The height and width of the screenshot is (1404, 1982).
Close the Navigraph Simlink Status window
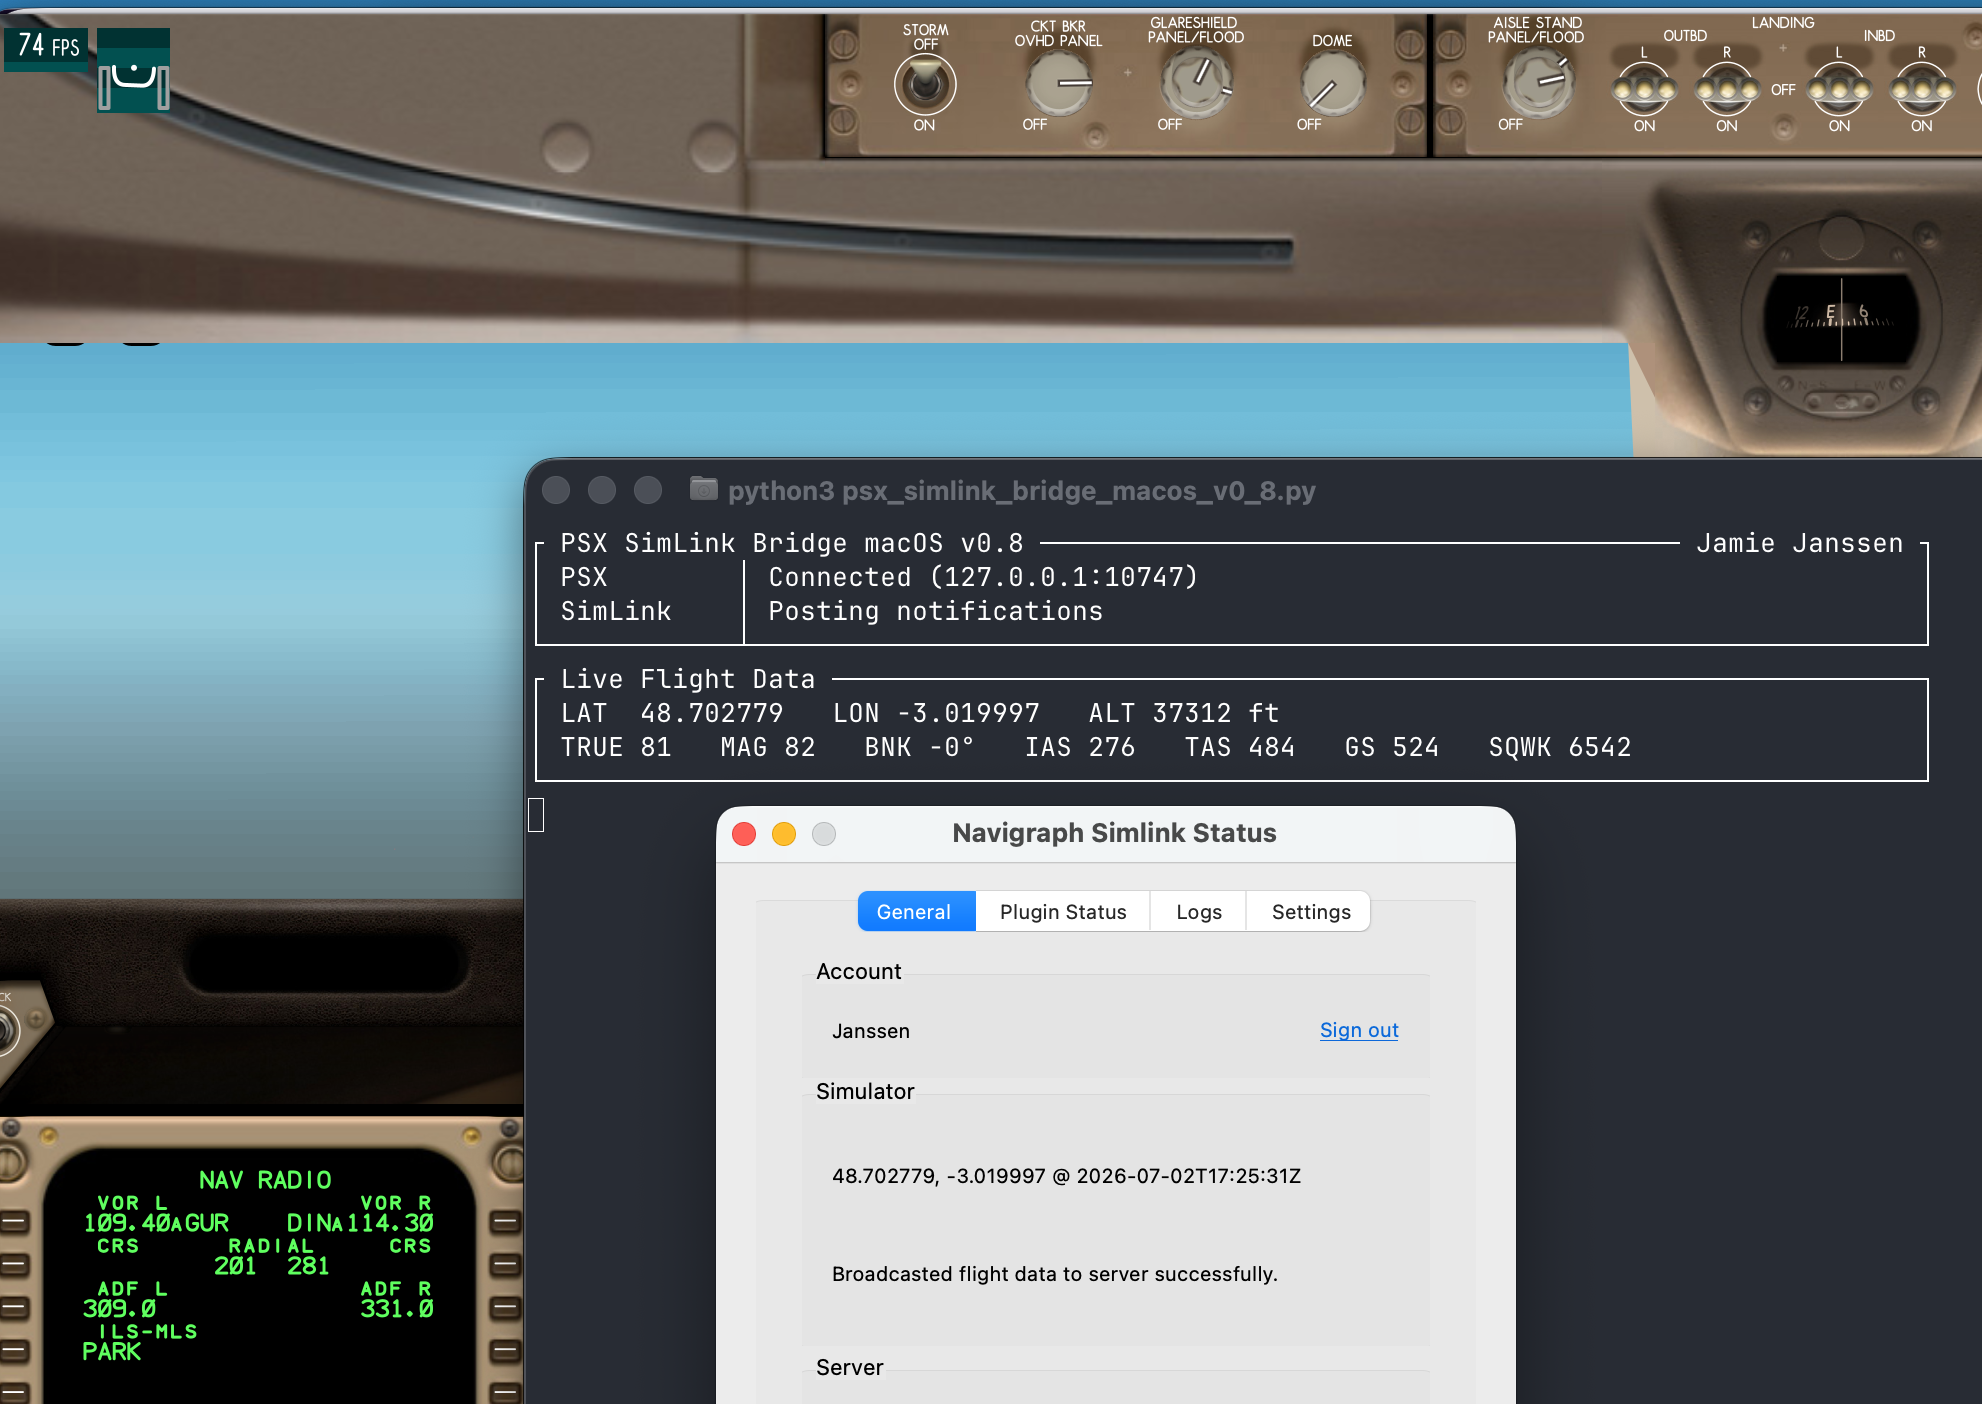[x=744, y=834]
